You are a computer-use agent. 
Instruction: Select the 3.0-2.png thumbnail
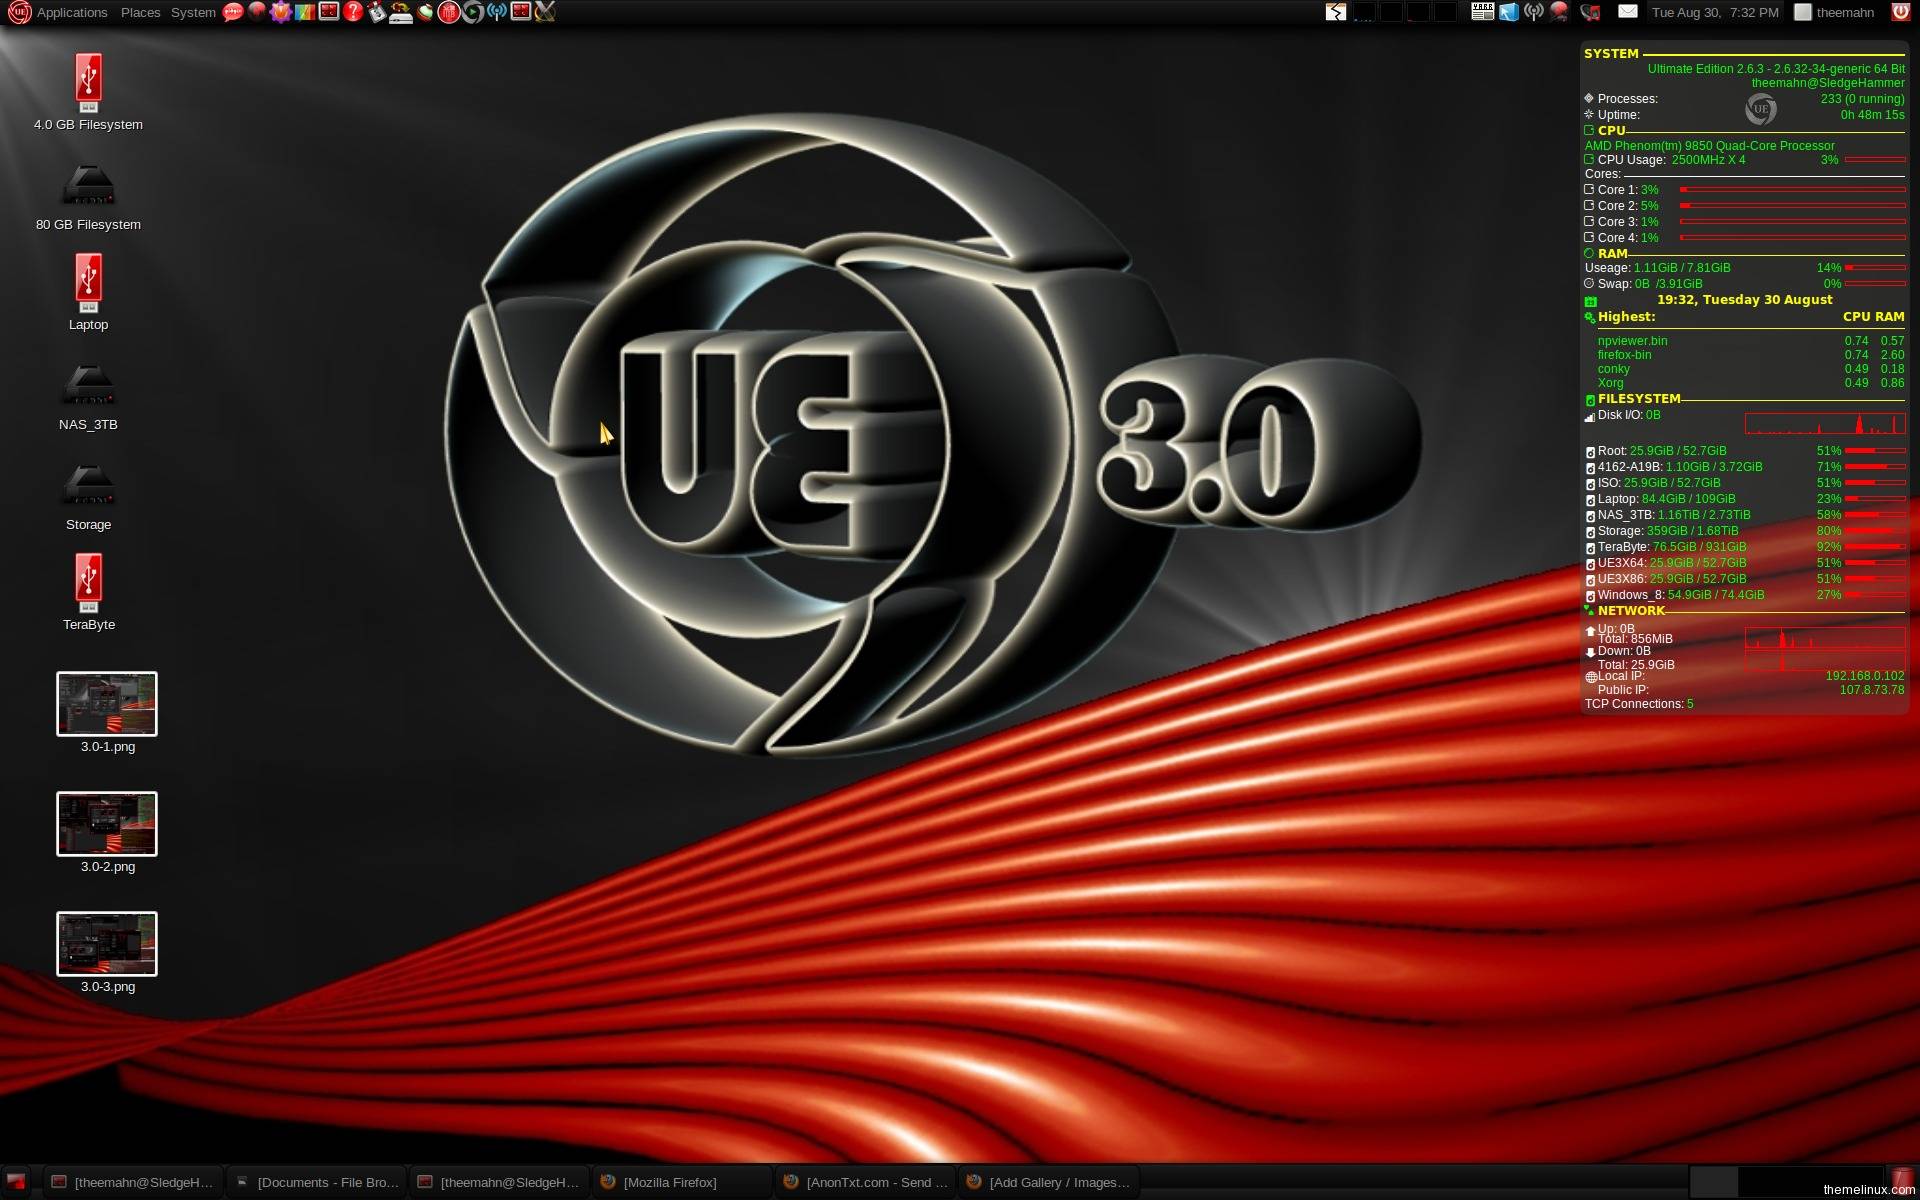(x=107, y=824)
